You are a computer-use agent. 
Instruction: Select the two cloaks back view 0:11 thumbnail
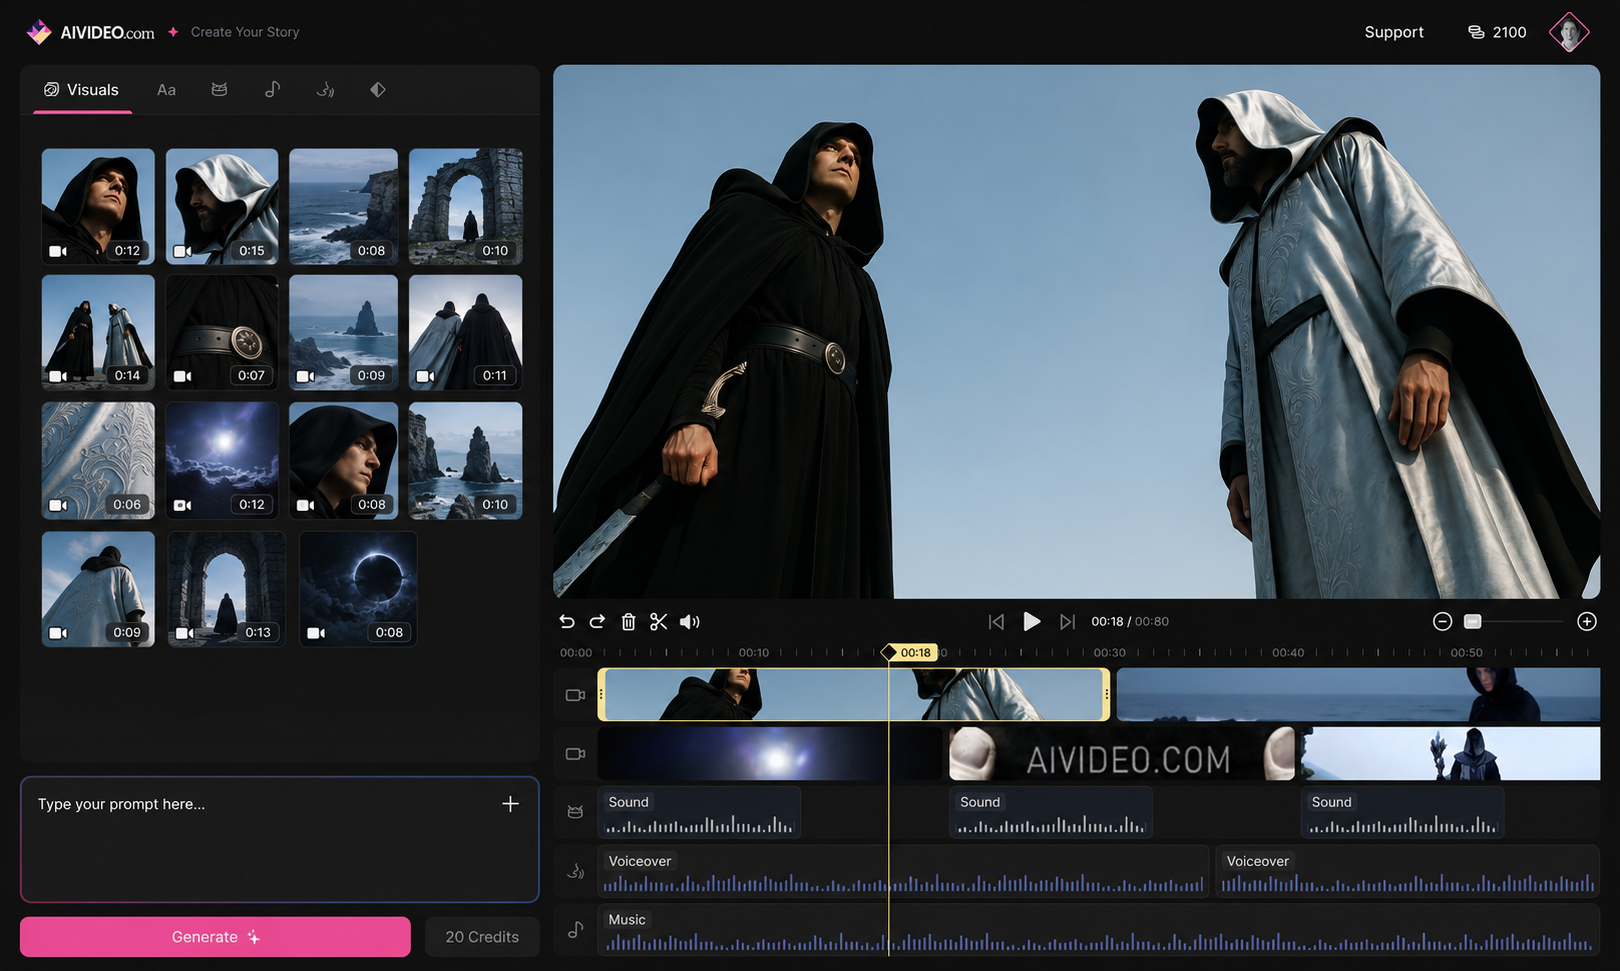click(x=466, y=332)
